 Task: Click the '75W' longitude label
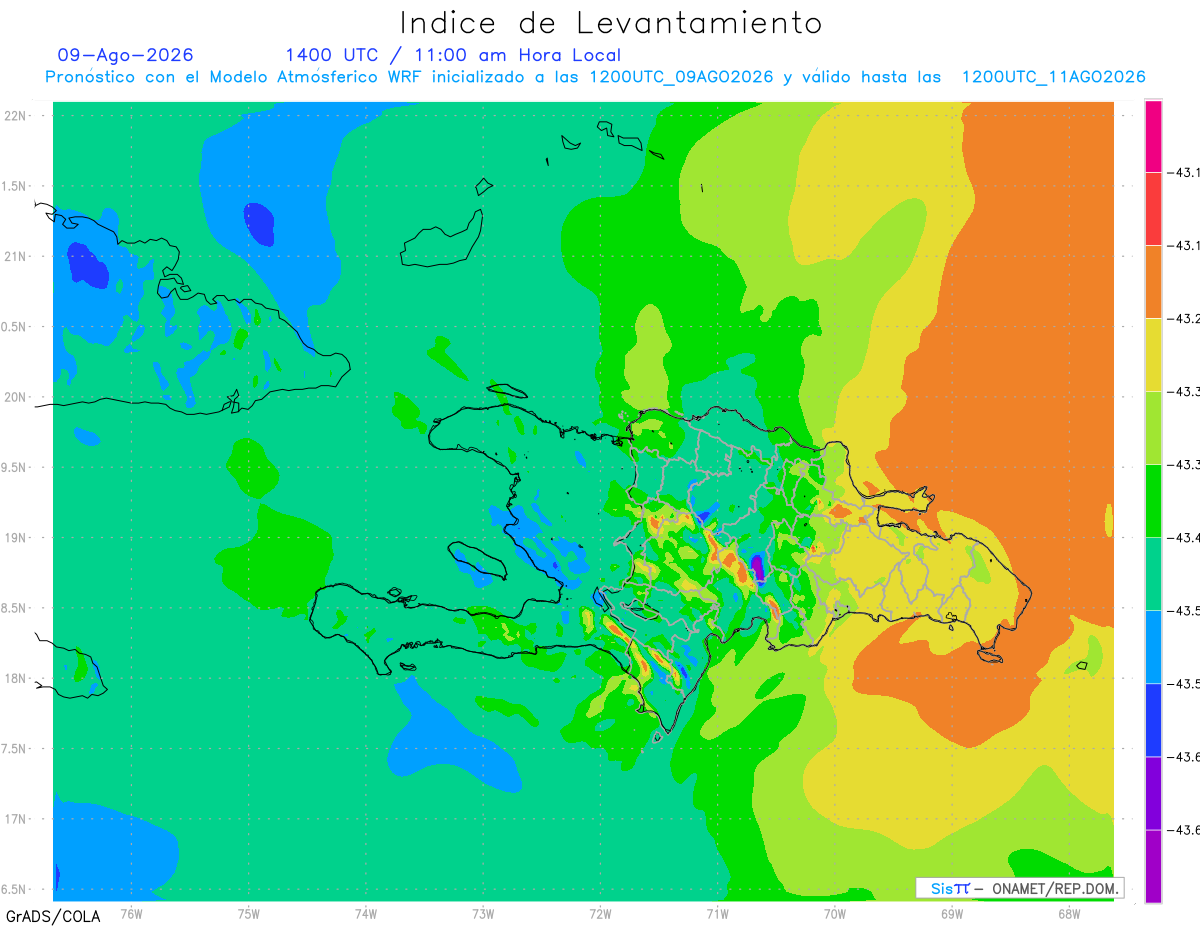[249, 912]
